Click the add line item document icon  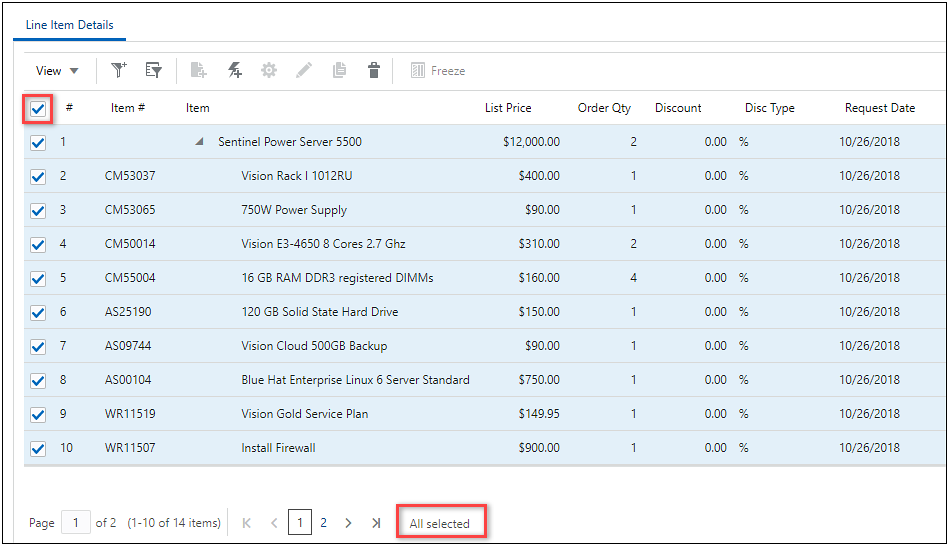pos(199,70)
